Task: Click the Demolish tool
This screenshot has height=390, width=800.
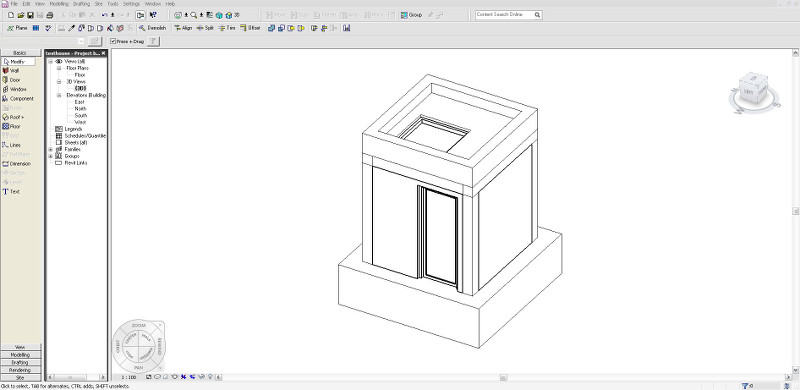Action: tap(153, 28)
